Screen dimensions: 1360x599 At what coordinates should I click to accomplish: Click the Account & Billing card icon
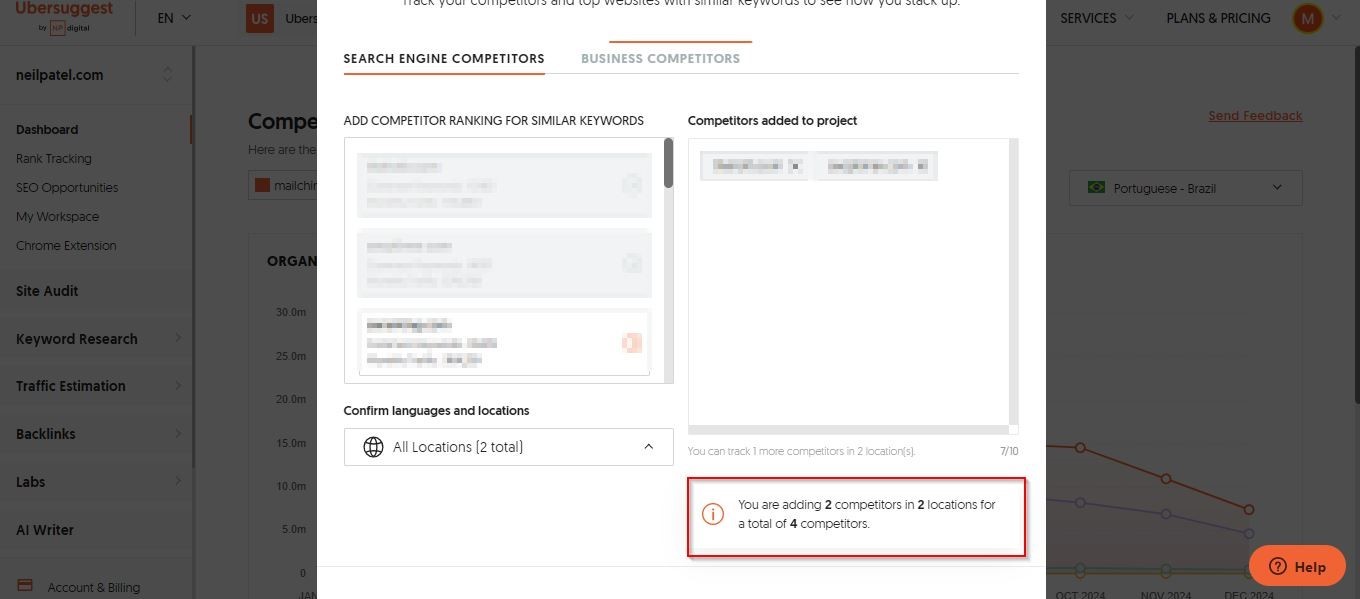tap(25, 586)
